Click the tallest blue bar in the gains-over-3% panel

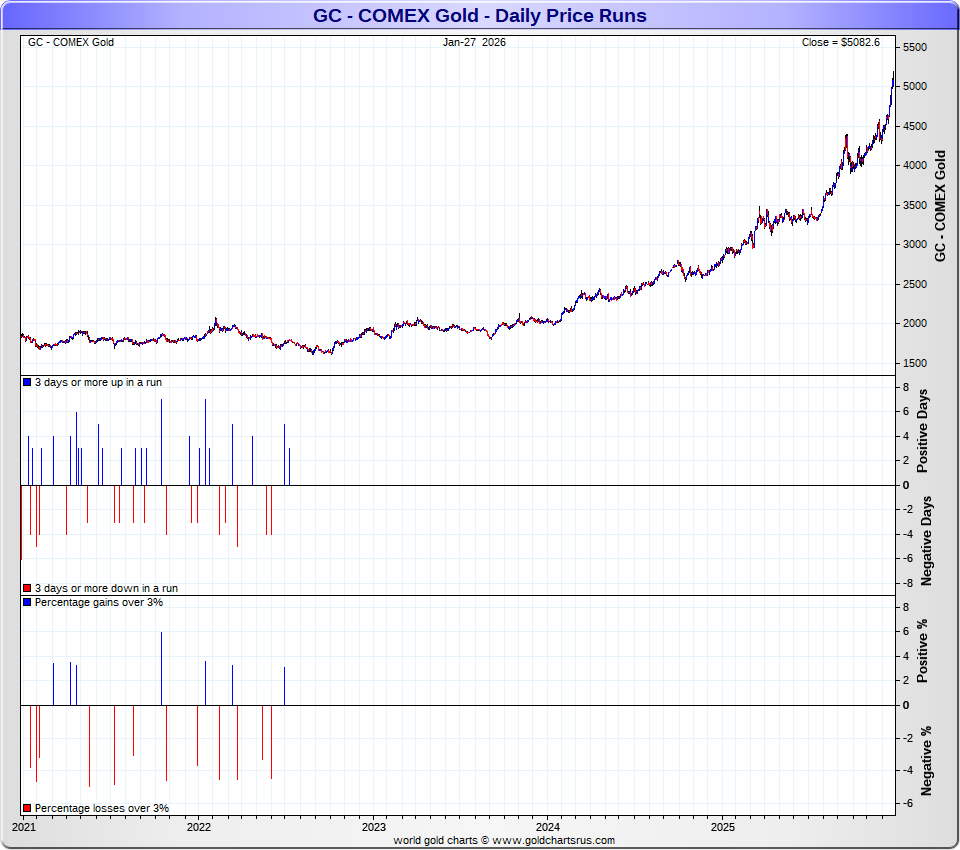pyautogui.click(x=162, y=668)
